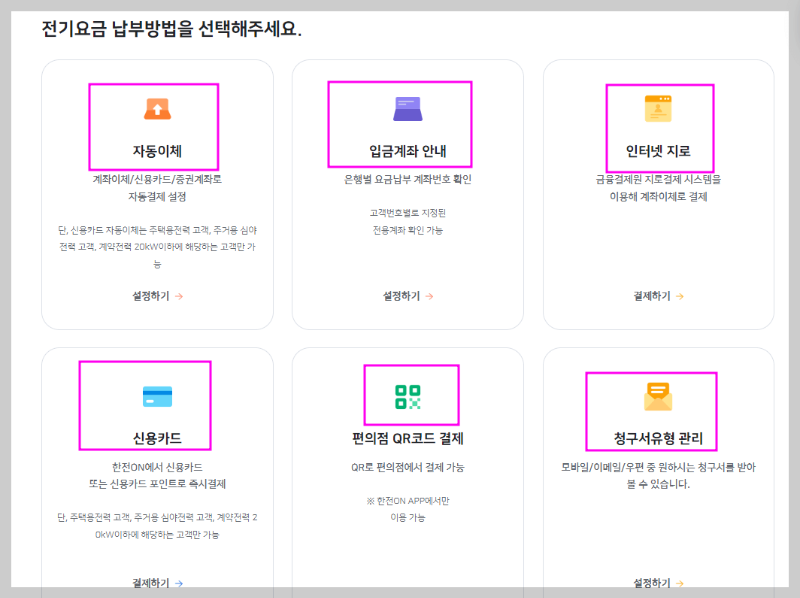This screenshot has height=598, width=800.
Task: Click text 고객번호별로 지정된
Action: (408, 213)
